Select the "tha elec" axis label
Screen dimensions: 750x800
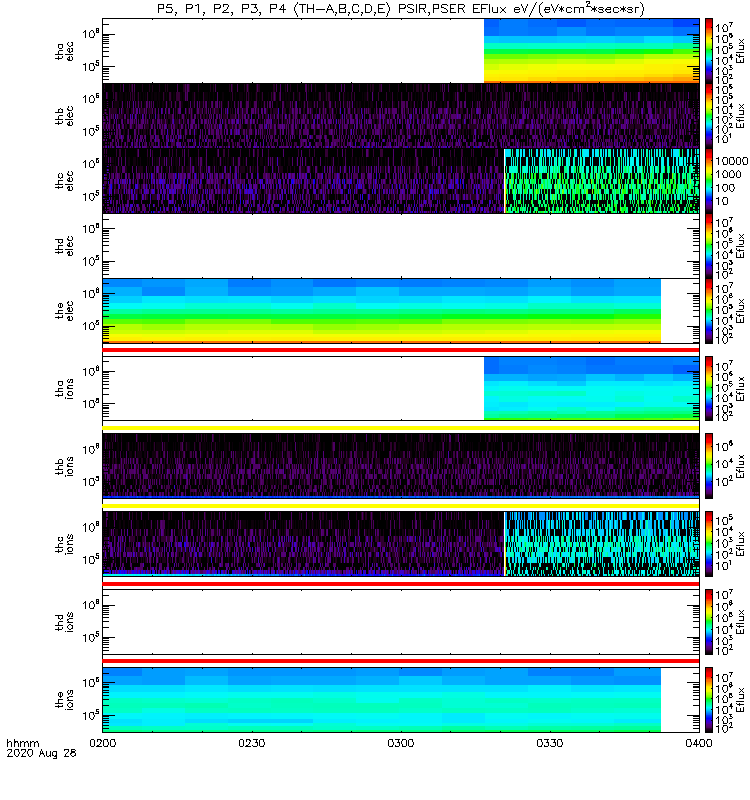pos(65,51)
